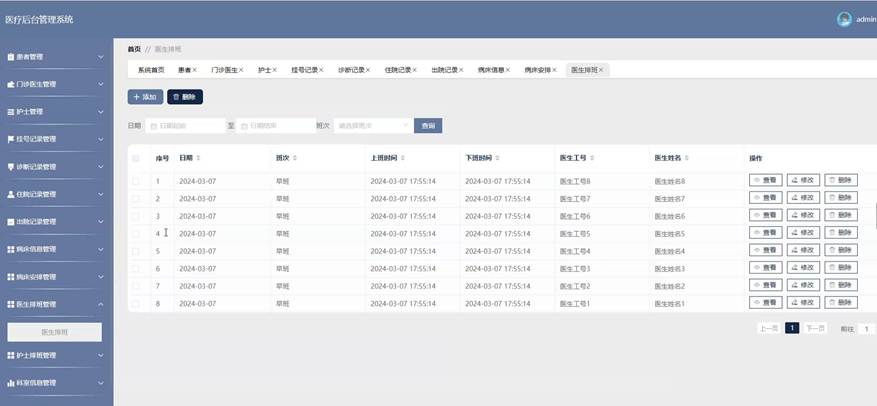The width and height of the screenshot is (877, 406).
Task: Open the admin avatar in the header
Action: [x=844, y=20]
